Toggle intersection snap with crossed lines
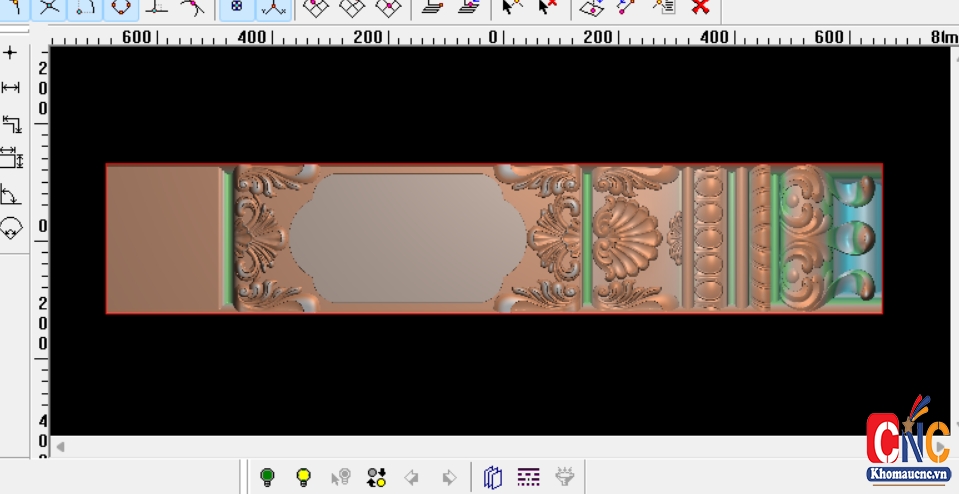Screen dimensions: 959x494 click(49, 8)
